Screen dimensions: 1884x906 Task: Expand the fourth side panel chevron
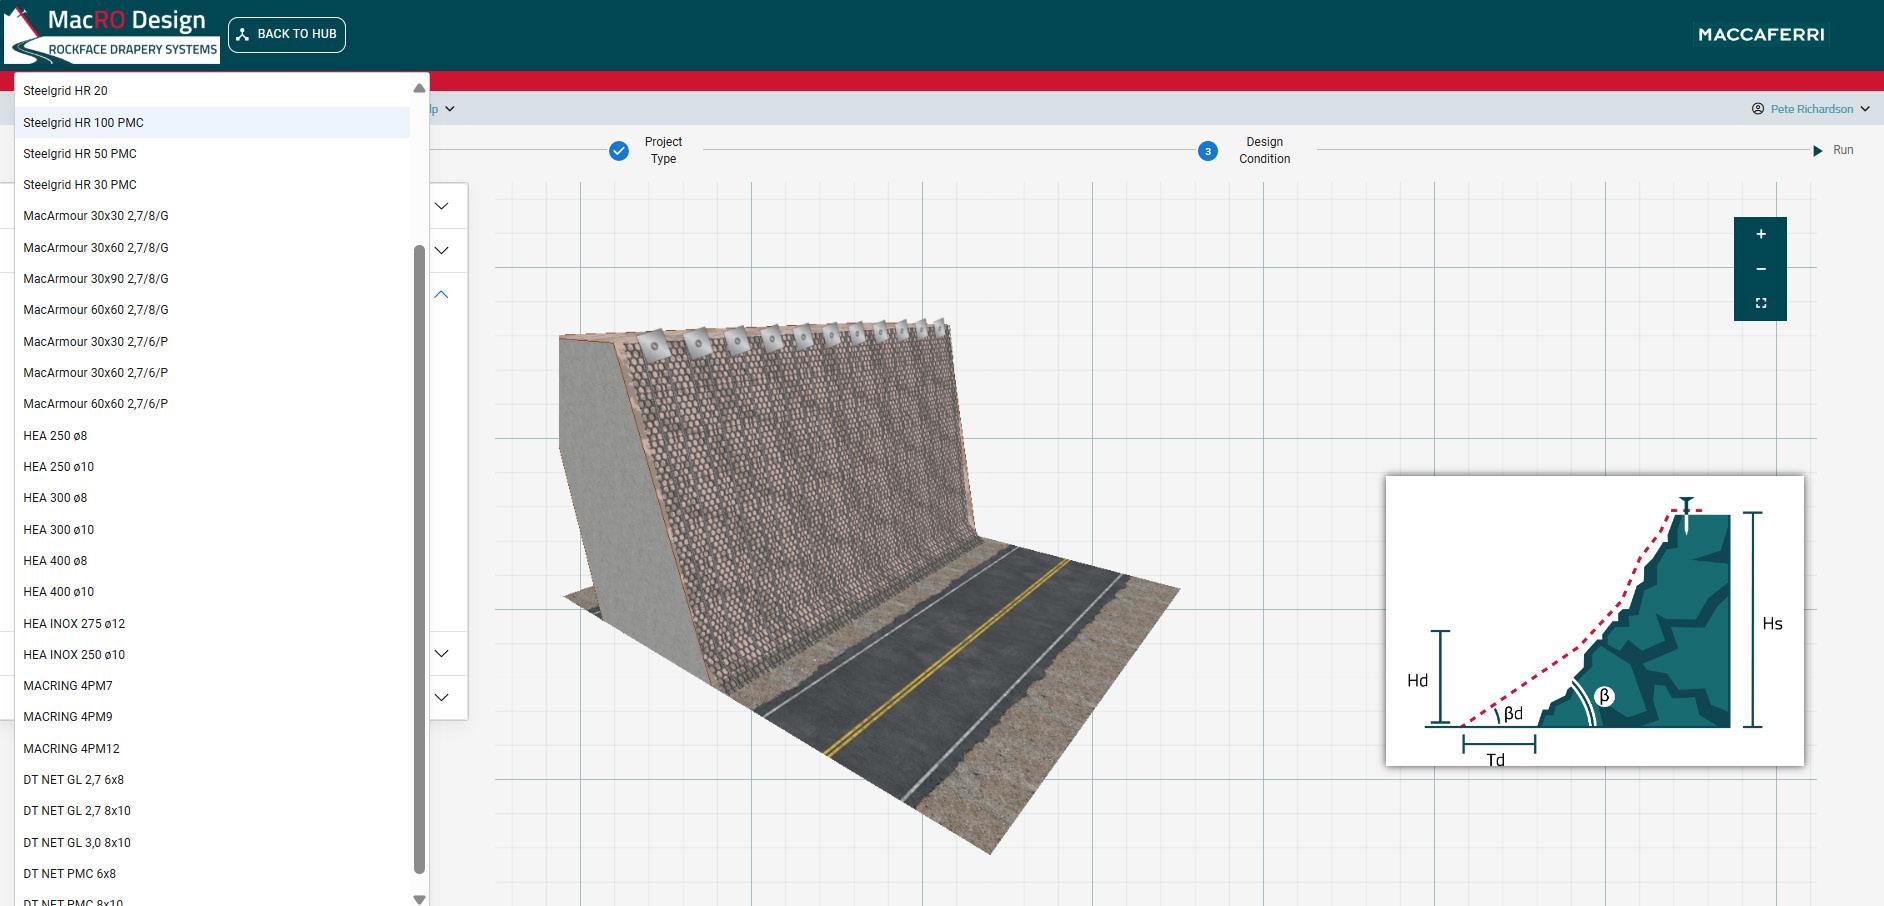[x=441, y=653]
